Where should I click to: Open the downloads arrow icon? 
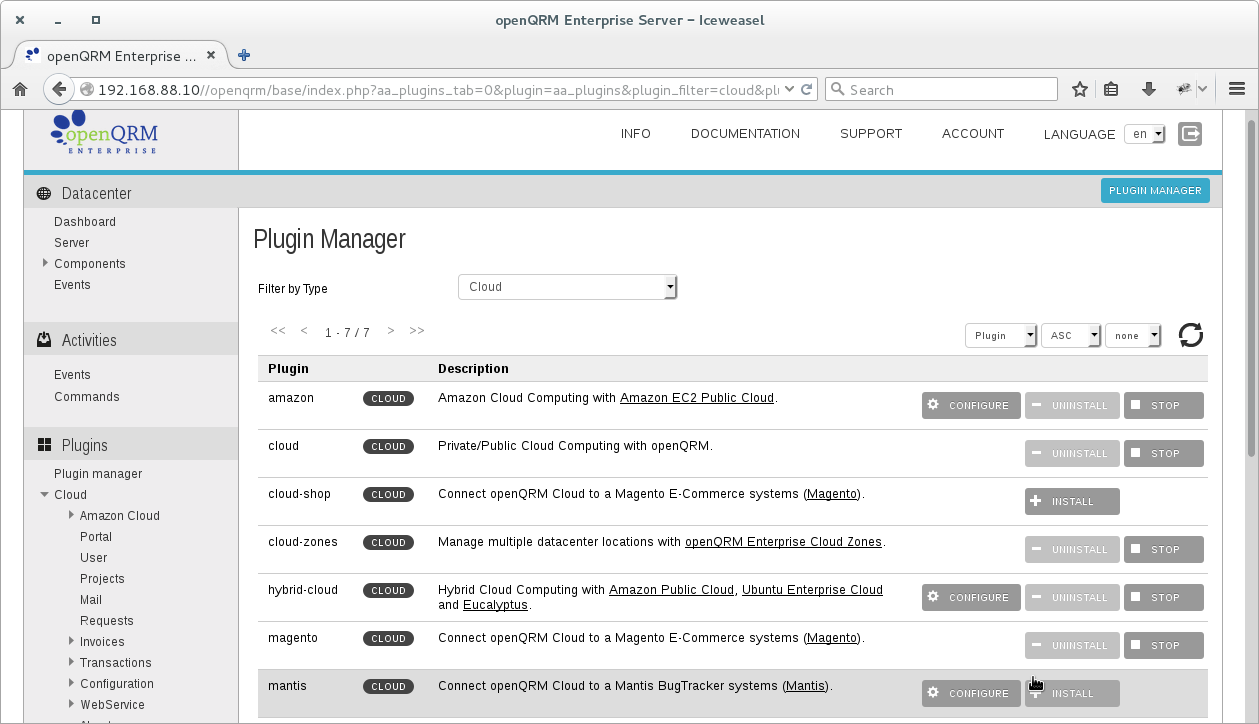click(x=1149, y=90)
